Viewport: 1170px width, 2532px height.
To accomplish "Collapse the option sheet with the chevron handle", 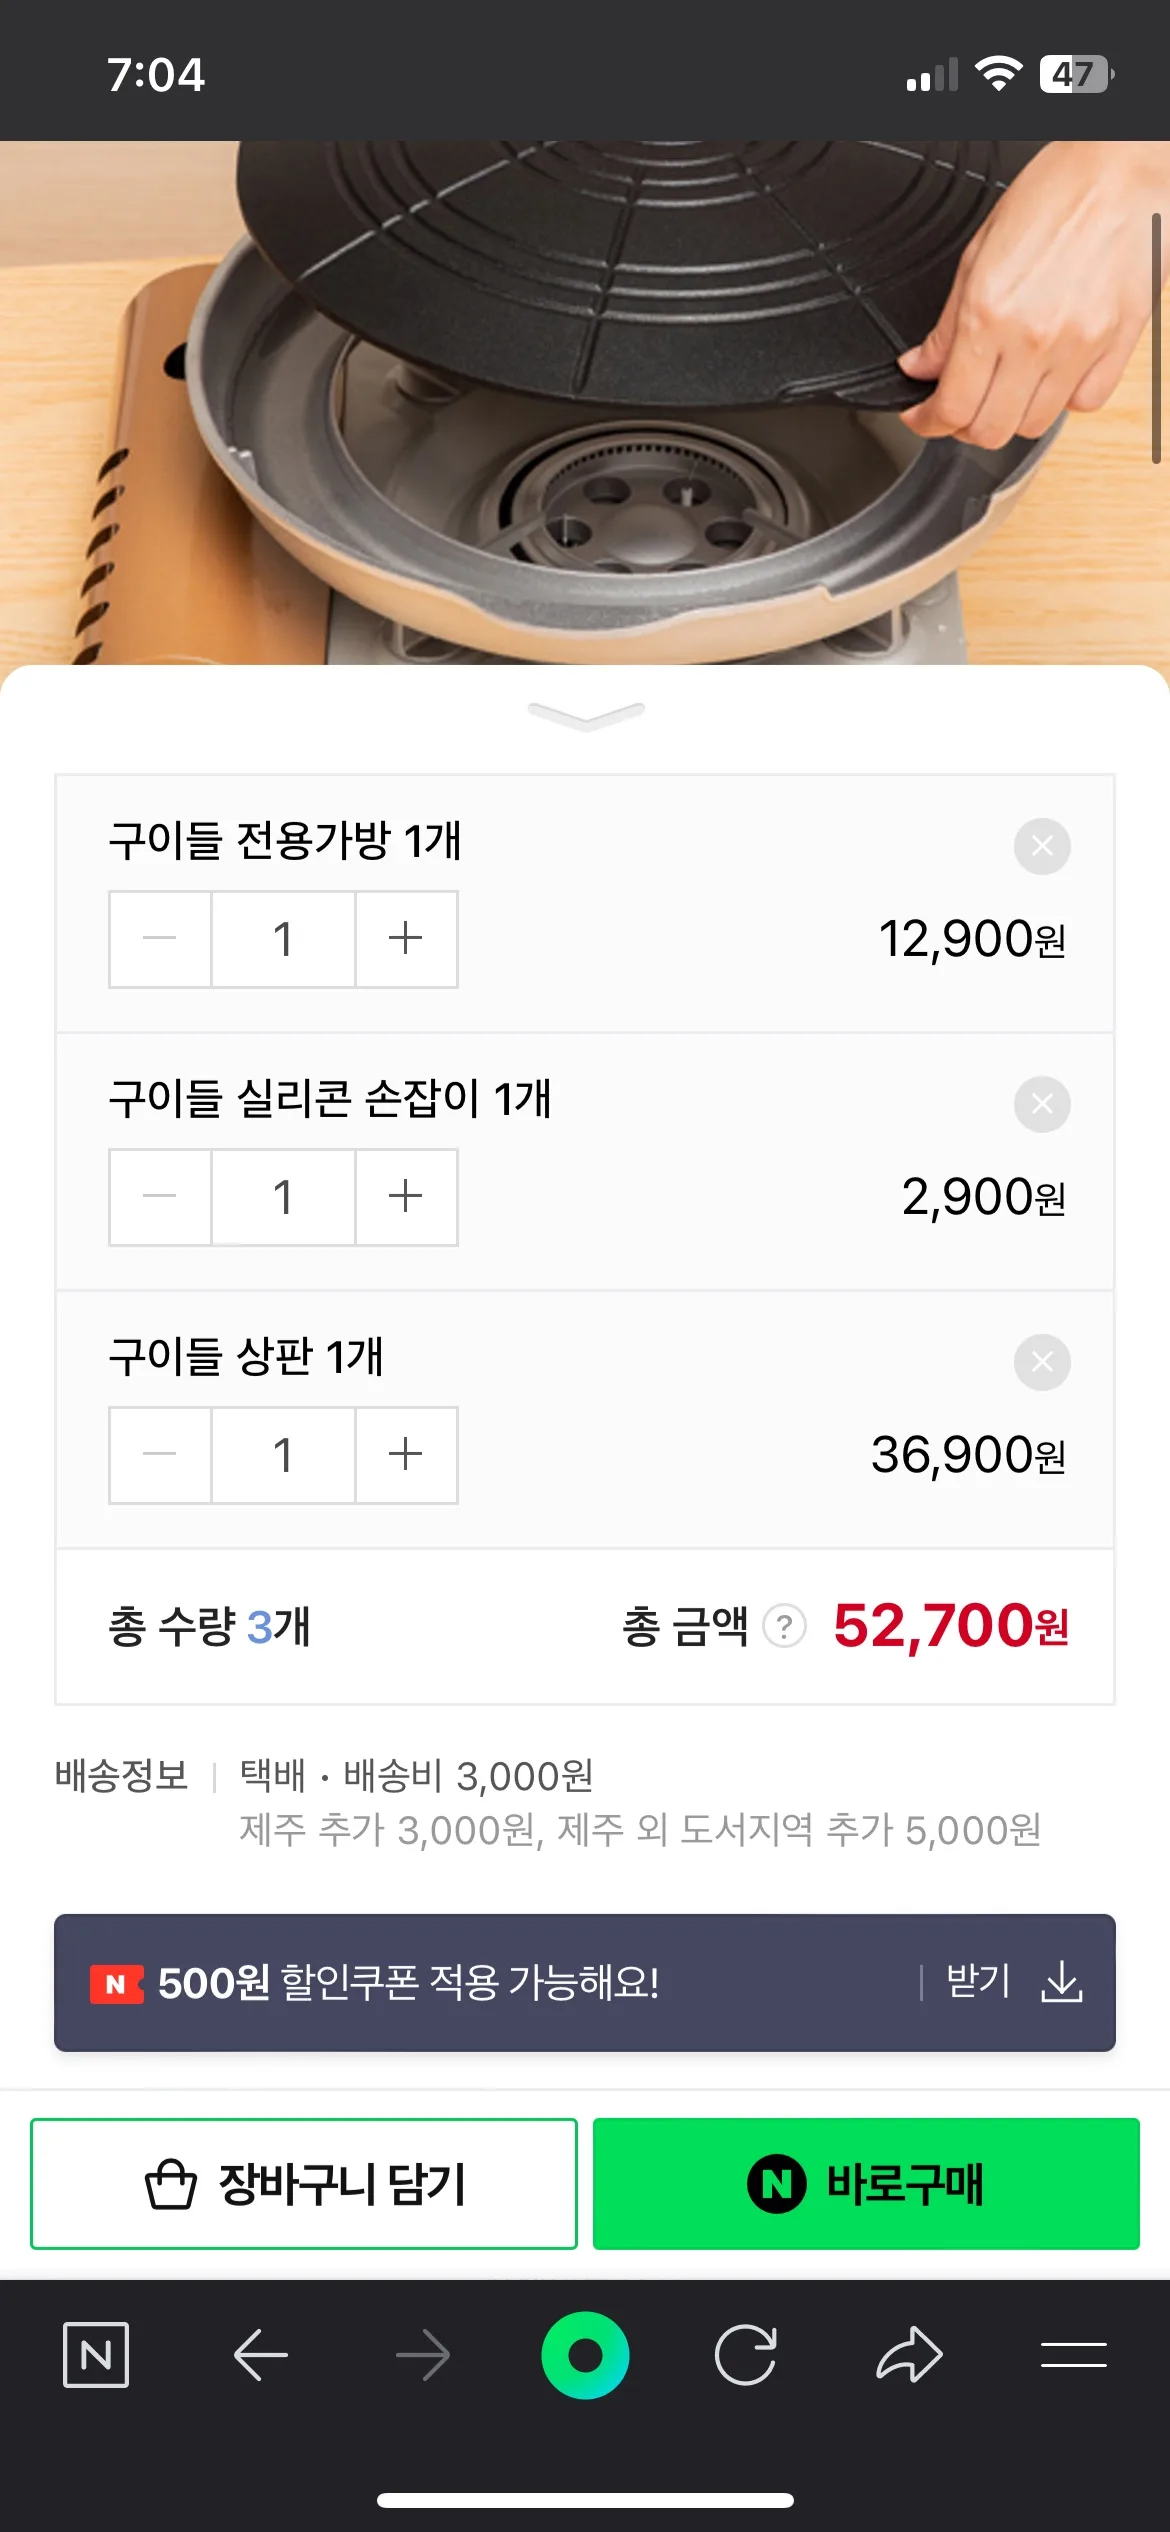I will 586,715.
